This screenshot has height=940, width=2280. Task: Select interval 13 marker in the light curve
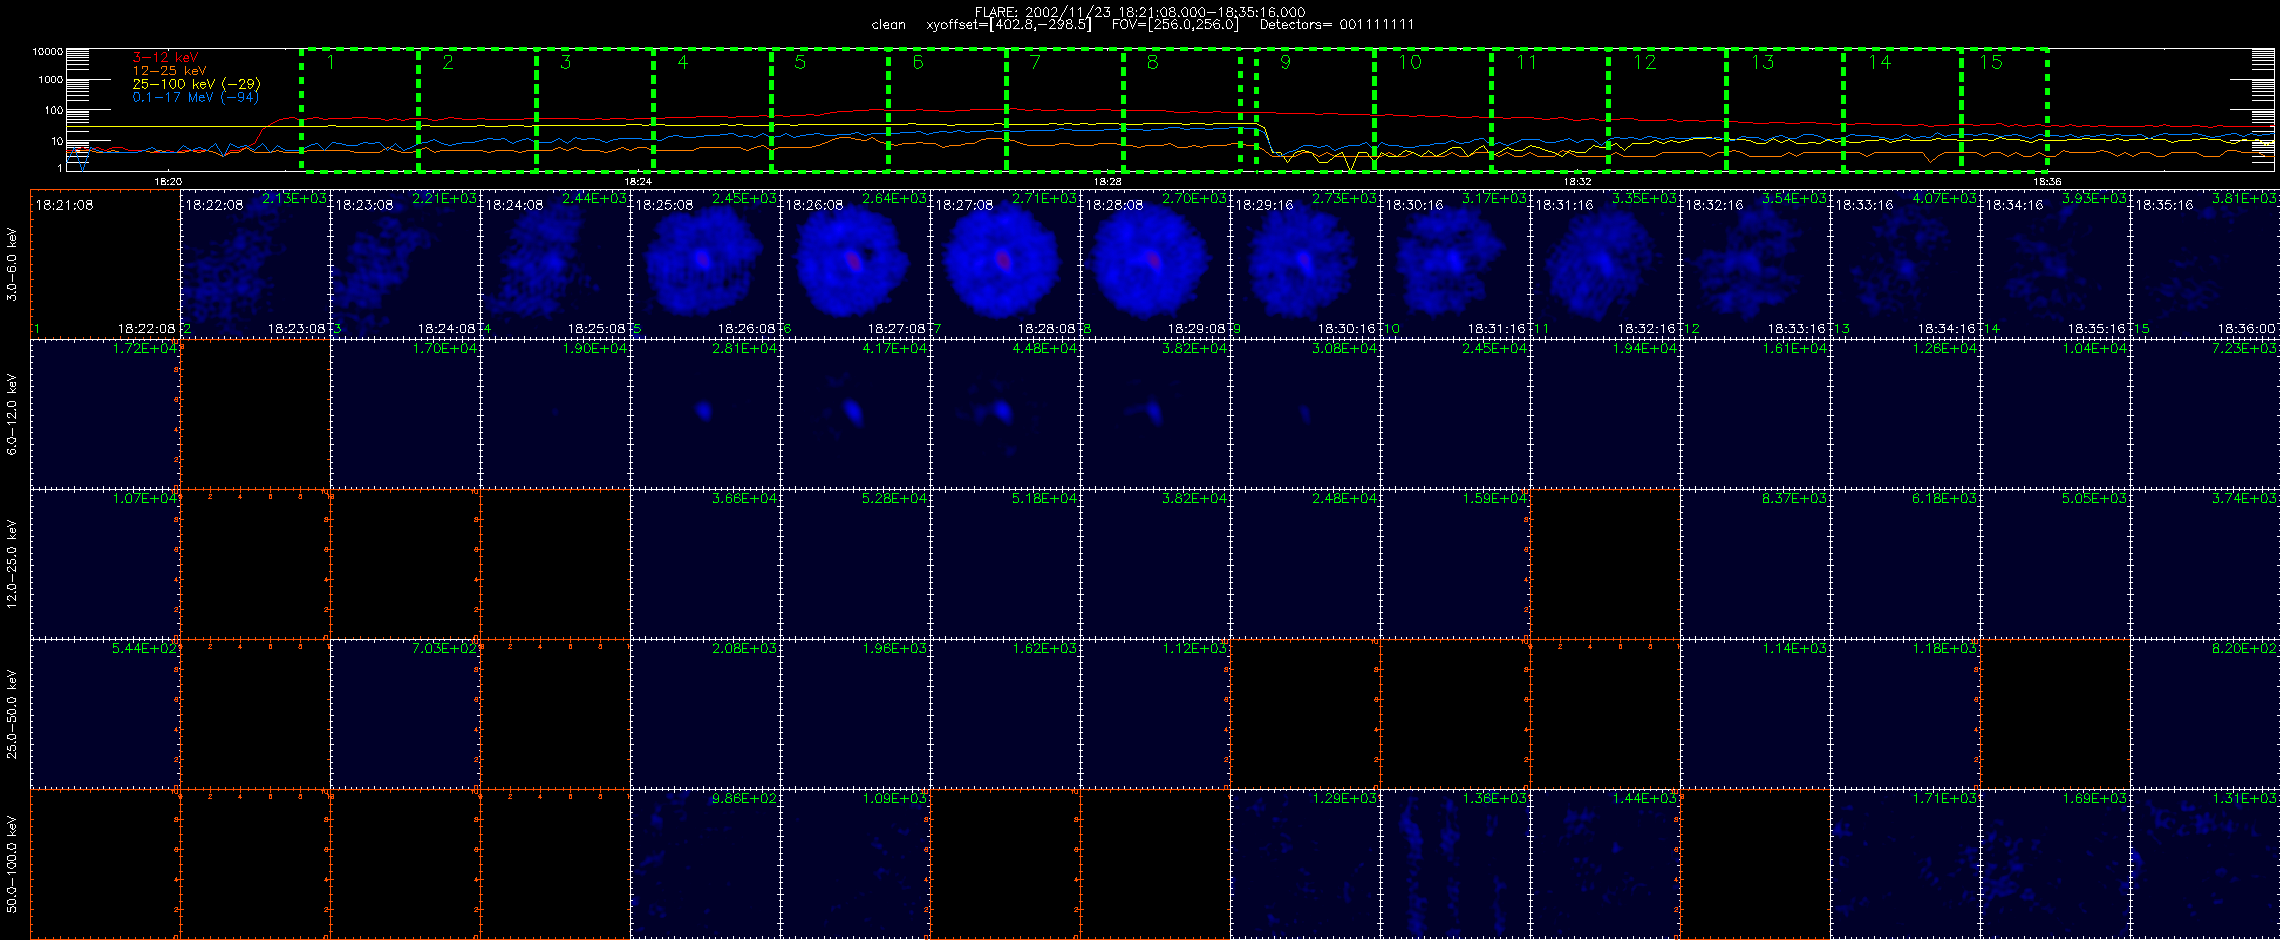click(x=1762, y=62)
